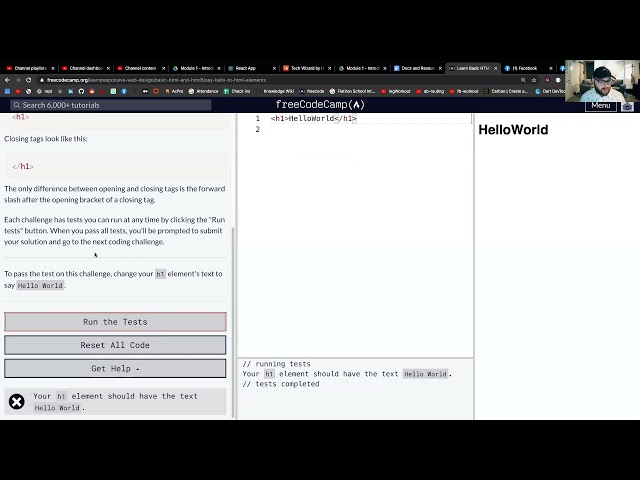Click the search magnifier icon in freeCodeCamp bar
Screen dimensions: 640x480
coord(17,105)
